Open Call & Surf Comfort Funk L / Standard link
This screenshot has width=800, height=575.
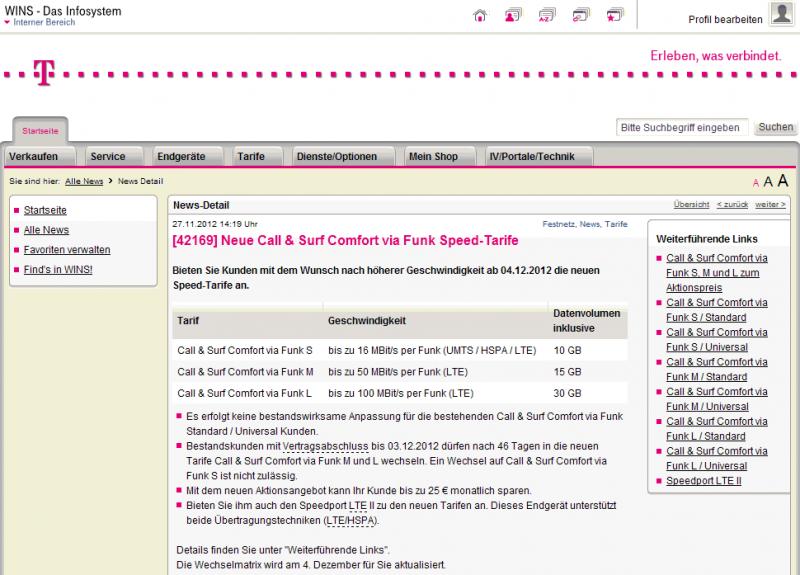pos(716,429)
